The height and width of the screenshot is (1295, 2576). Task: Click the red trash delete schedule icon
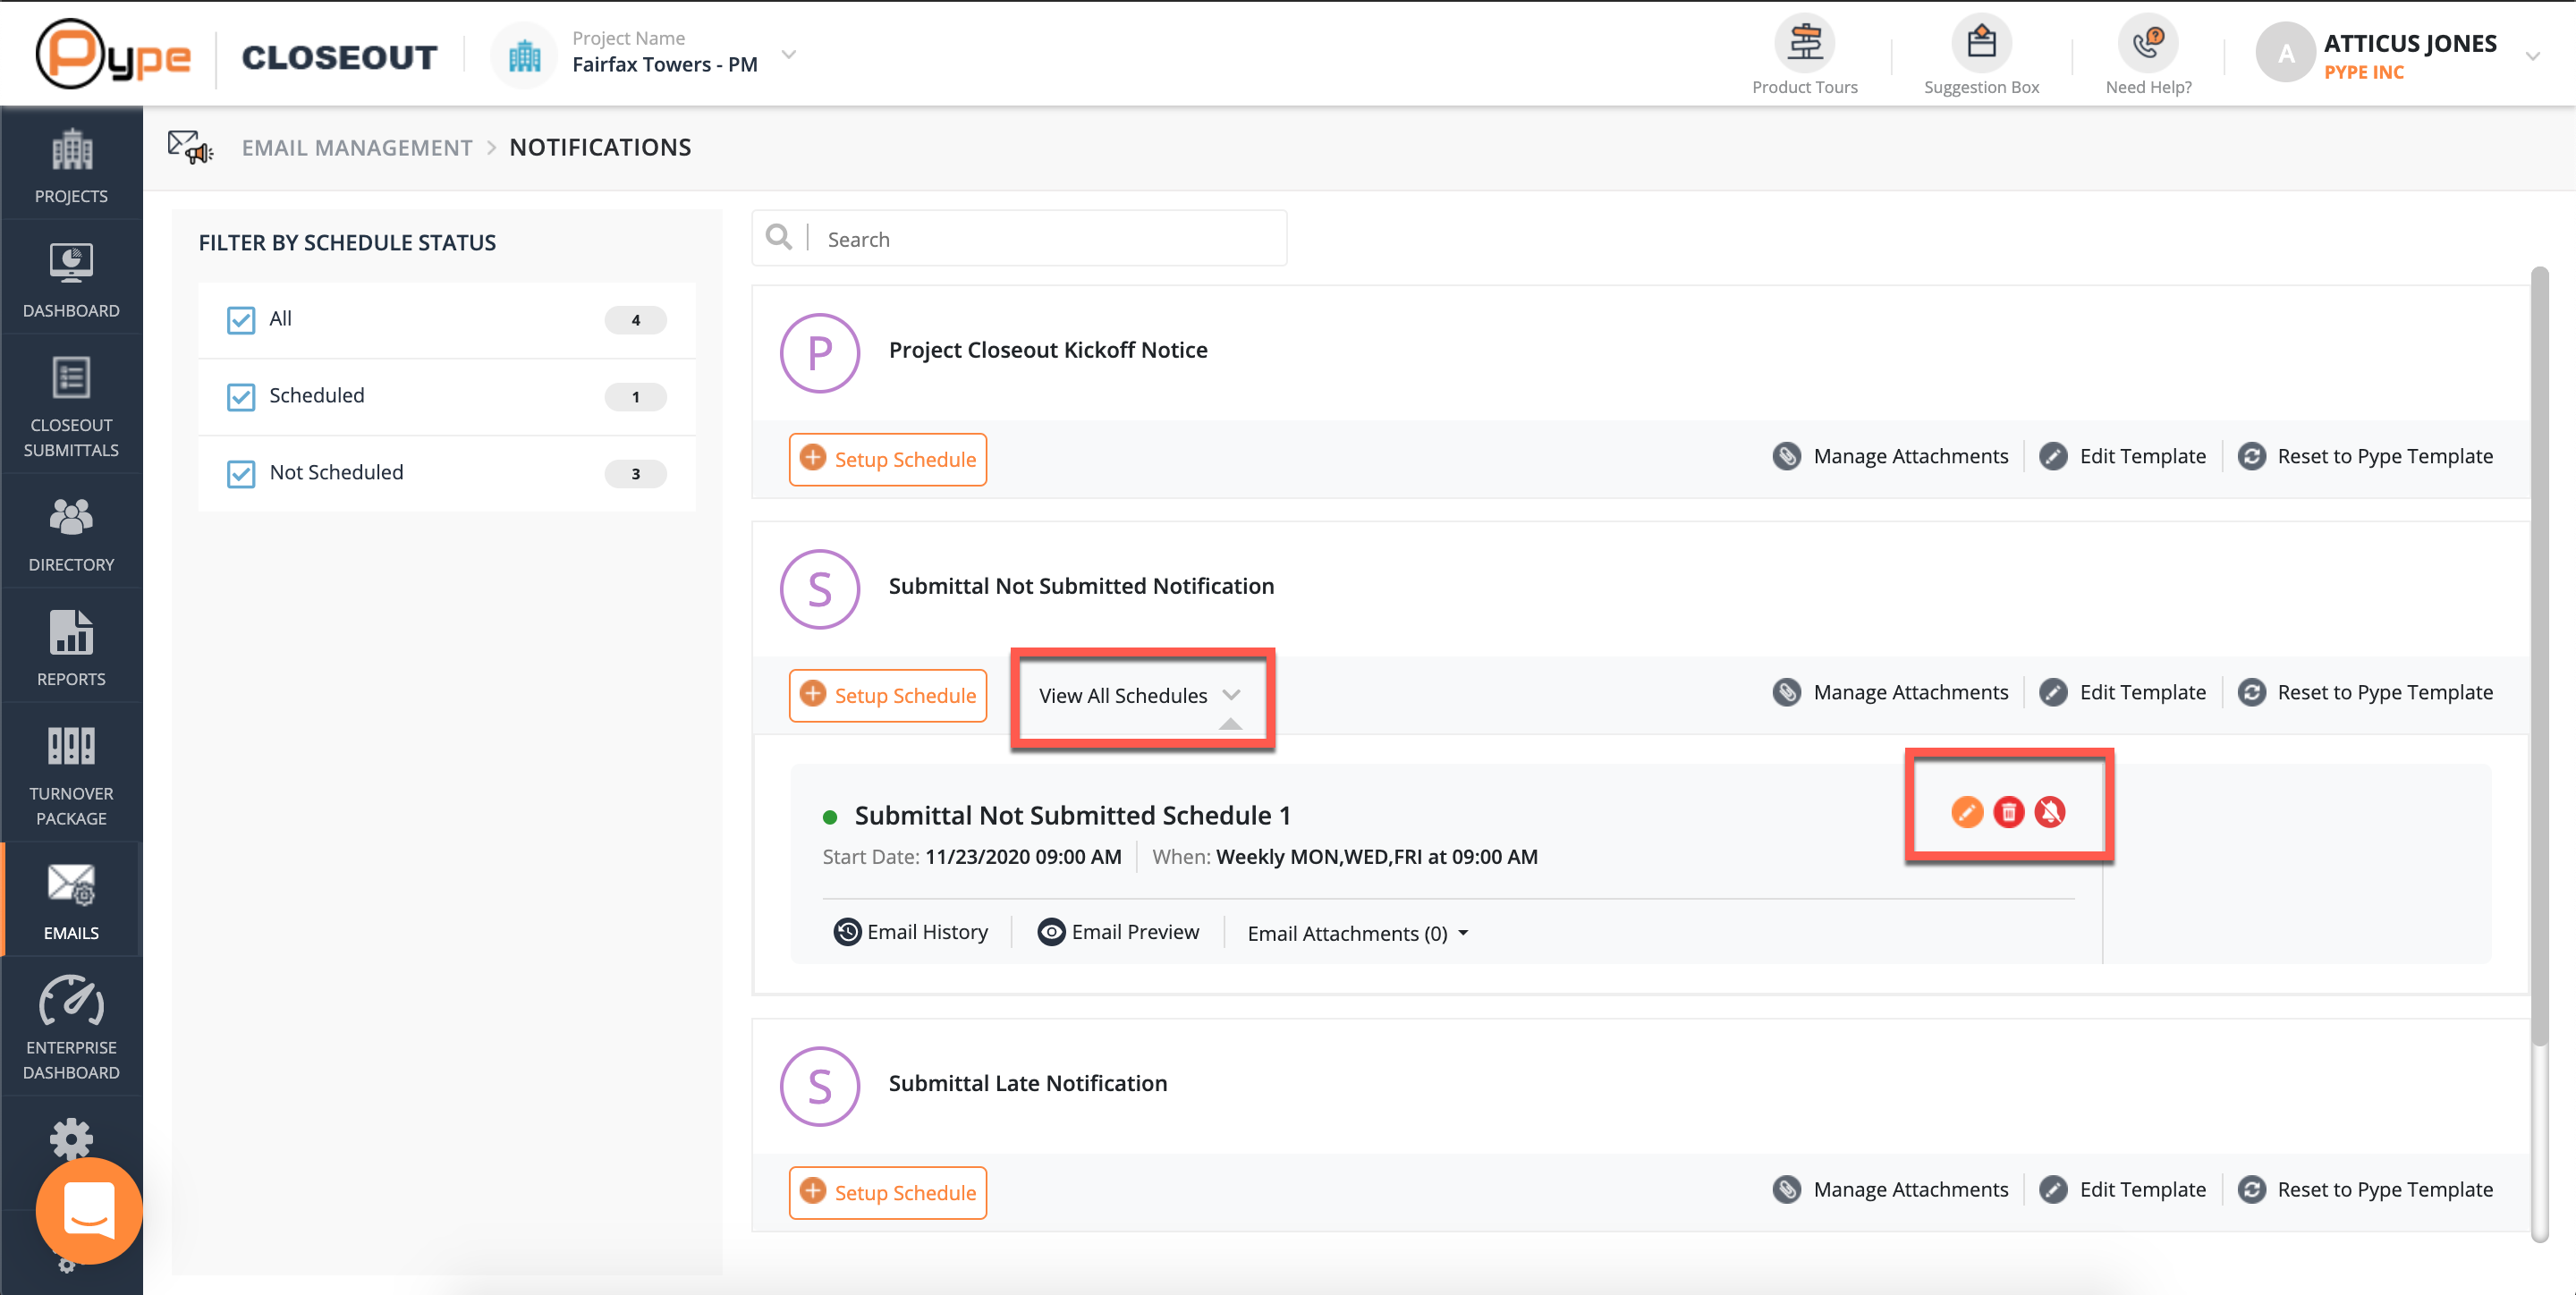pos(2008,812)
